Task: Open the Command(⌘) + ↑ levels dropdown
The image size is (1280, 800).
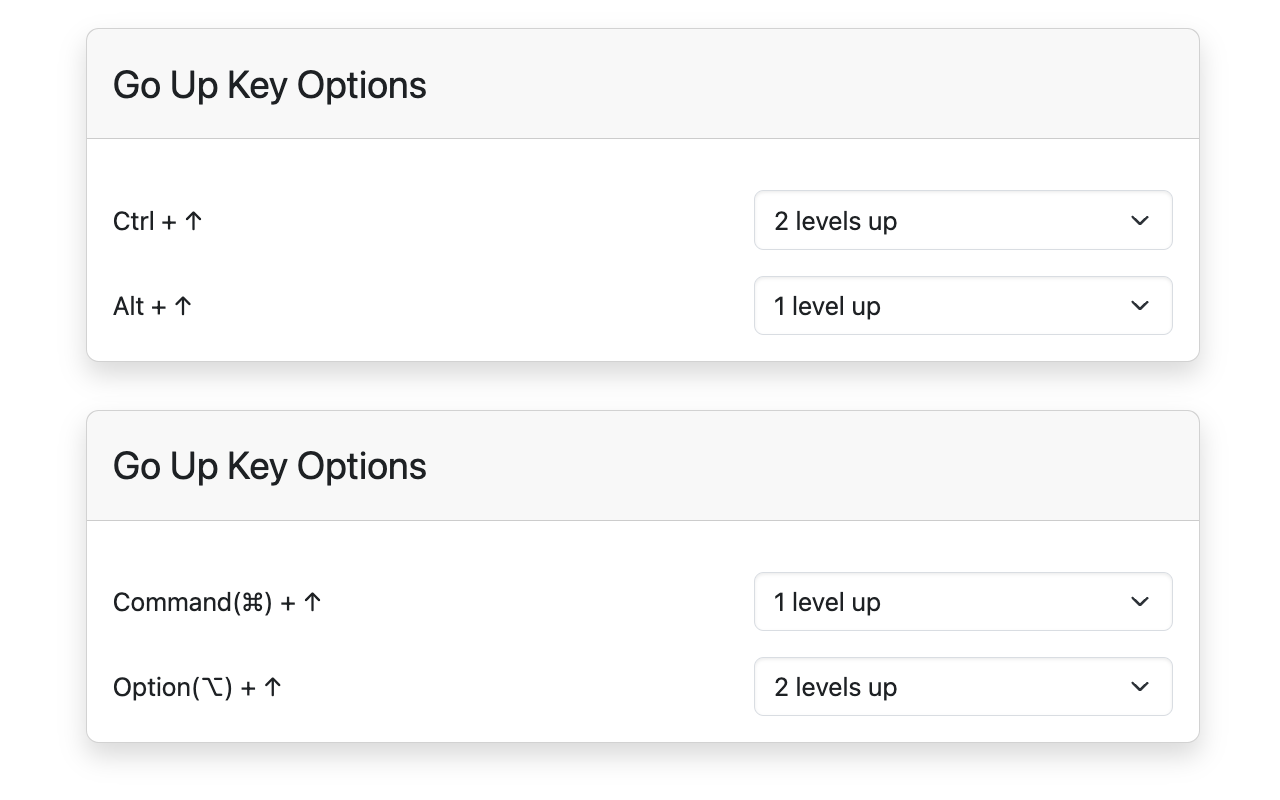Action: tap(962, 602)
